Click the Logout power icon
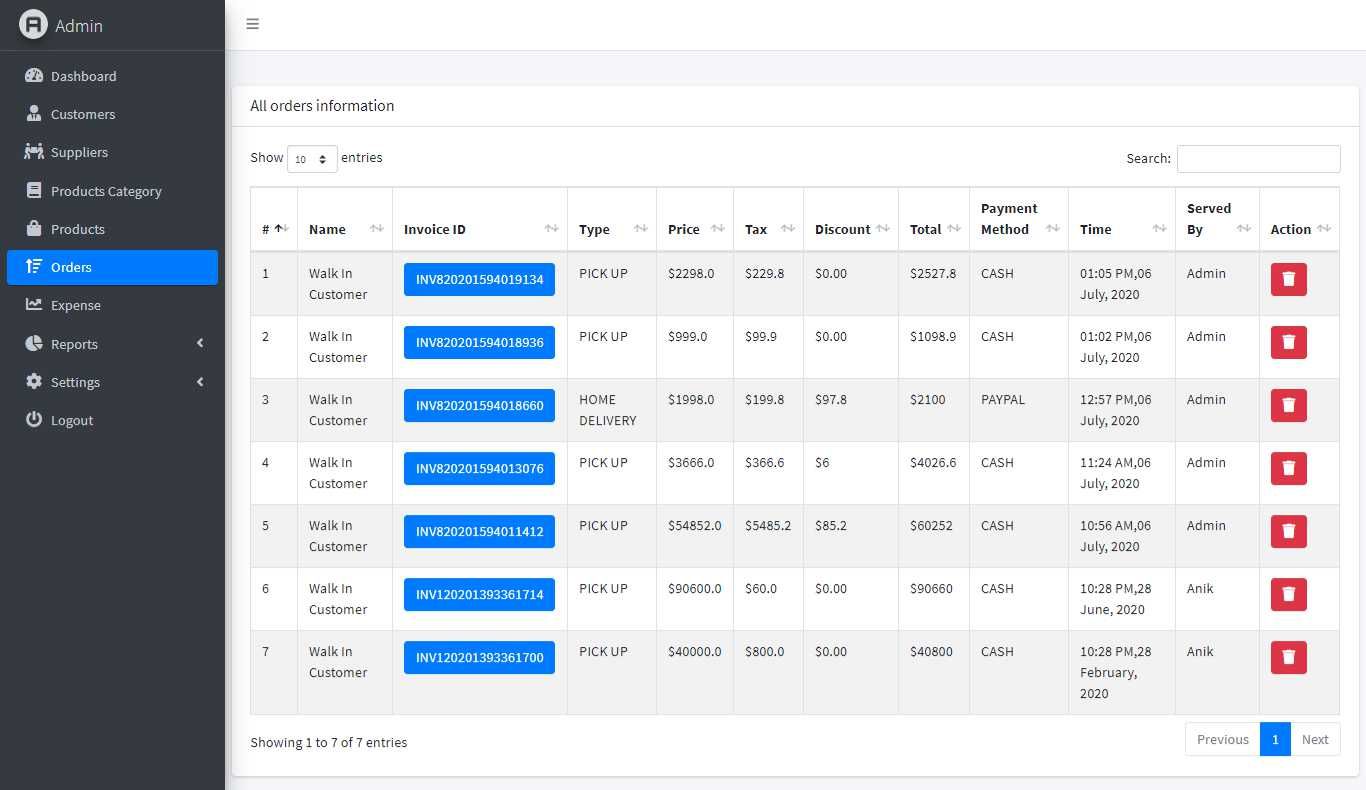The image size is (1366, 790). click(34, 420)
